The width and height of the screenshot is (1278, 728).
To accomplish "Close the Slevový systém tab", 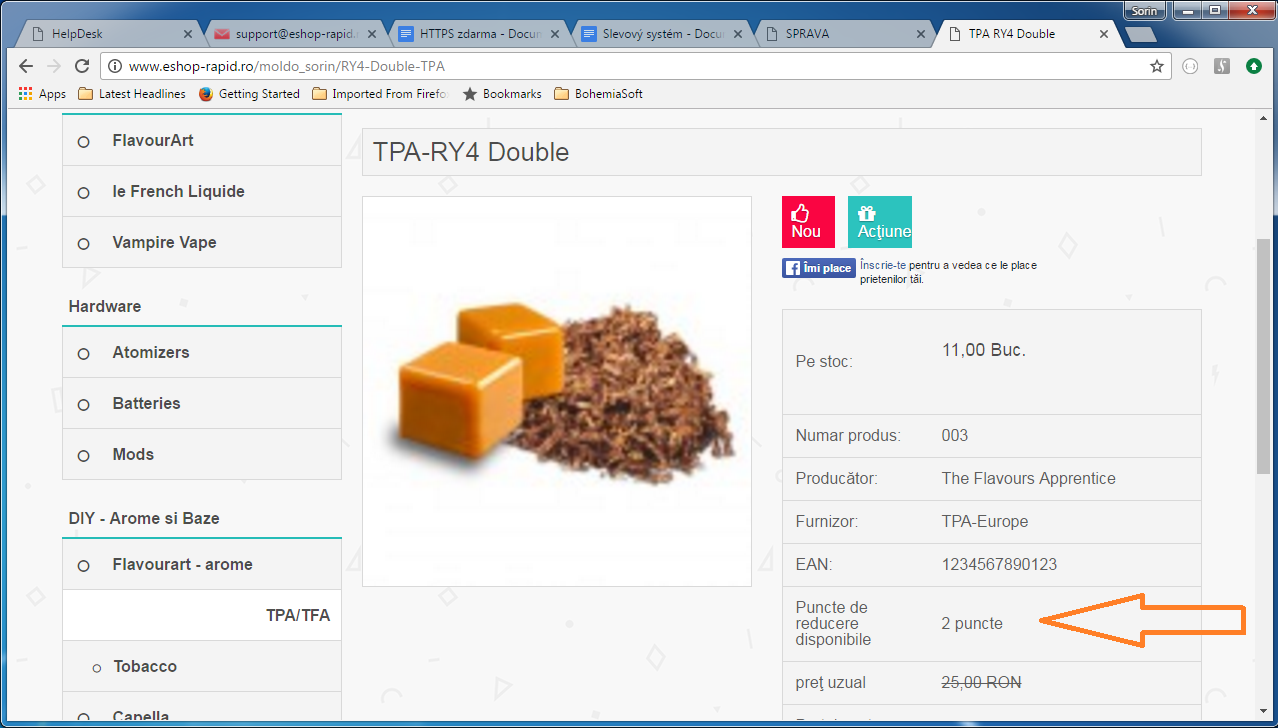I will [x=740, y=34].
